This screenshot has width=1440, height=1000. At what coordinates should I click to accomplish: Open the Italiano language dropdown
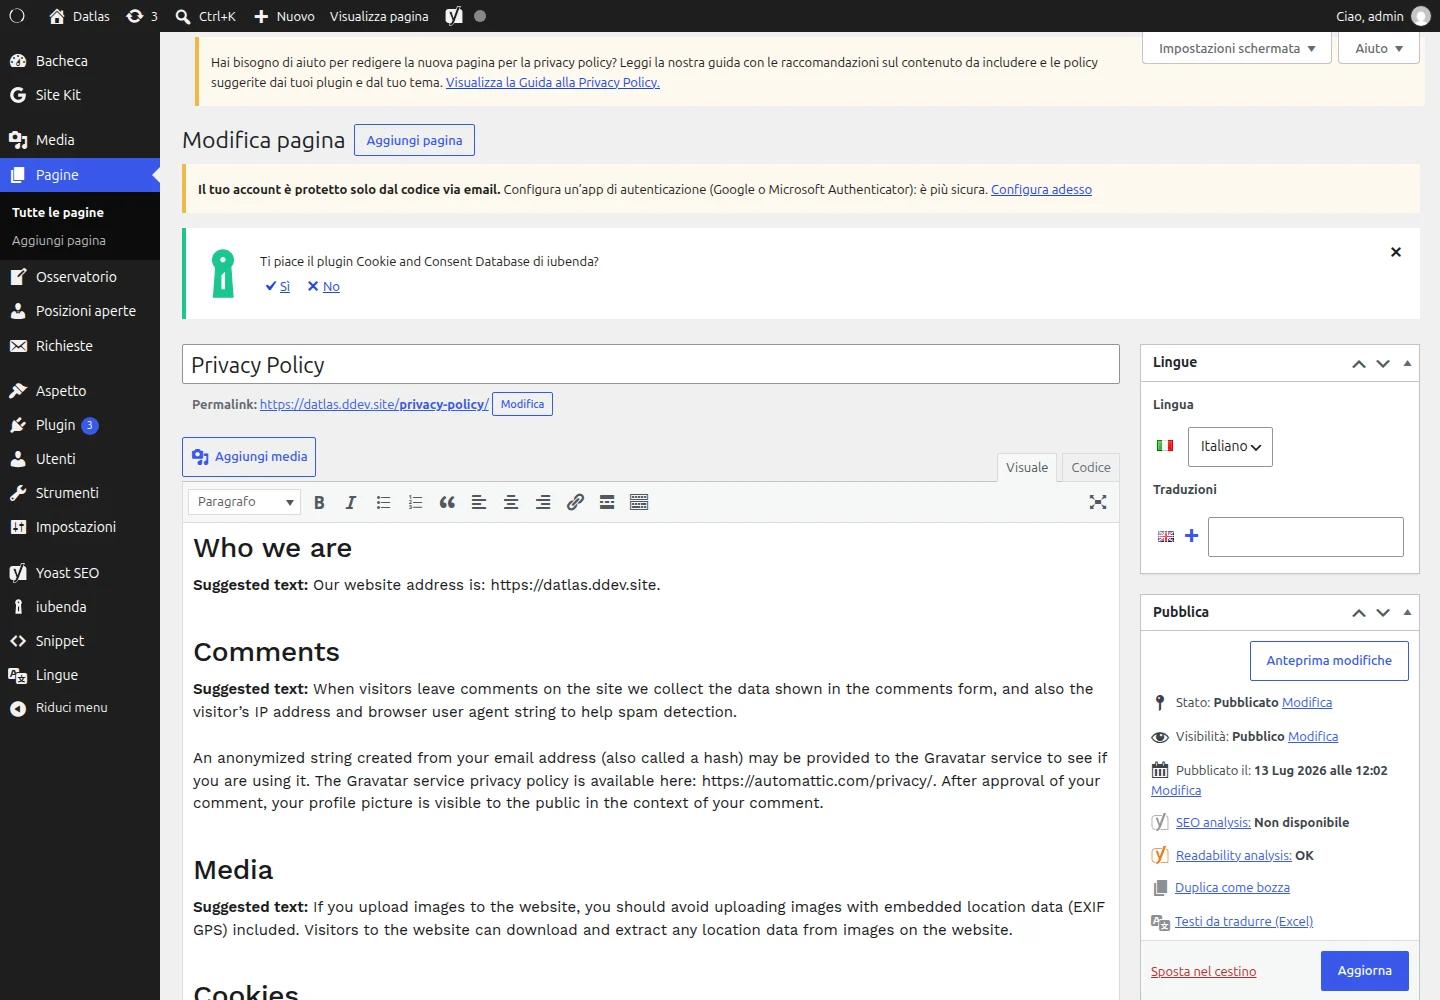pyautogui.click(x=1230, y=446)
